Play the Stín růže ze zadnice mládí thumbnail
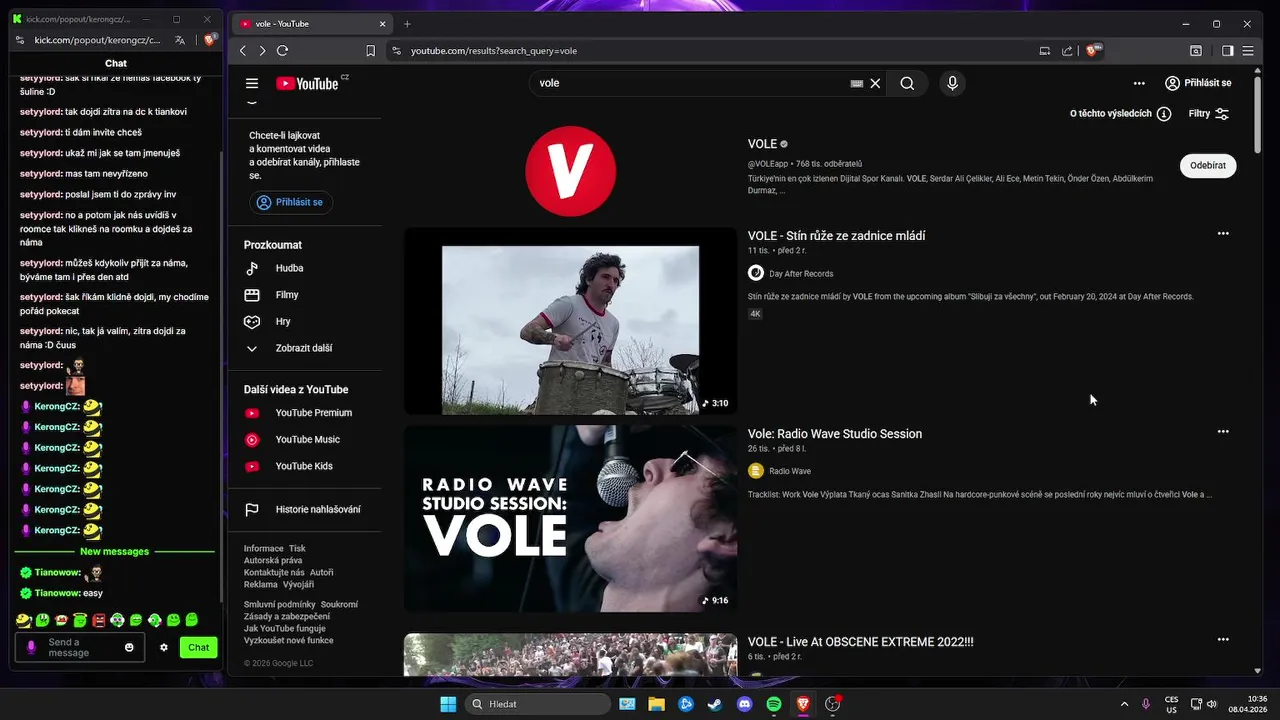 [570, 321]
